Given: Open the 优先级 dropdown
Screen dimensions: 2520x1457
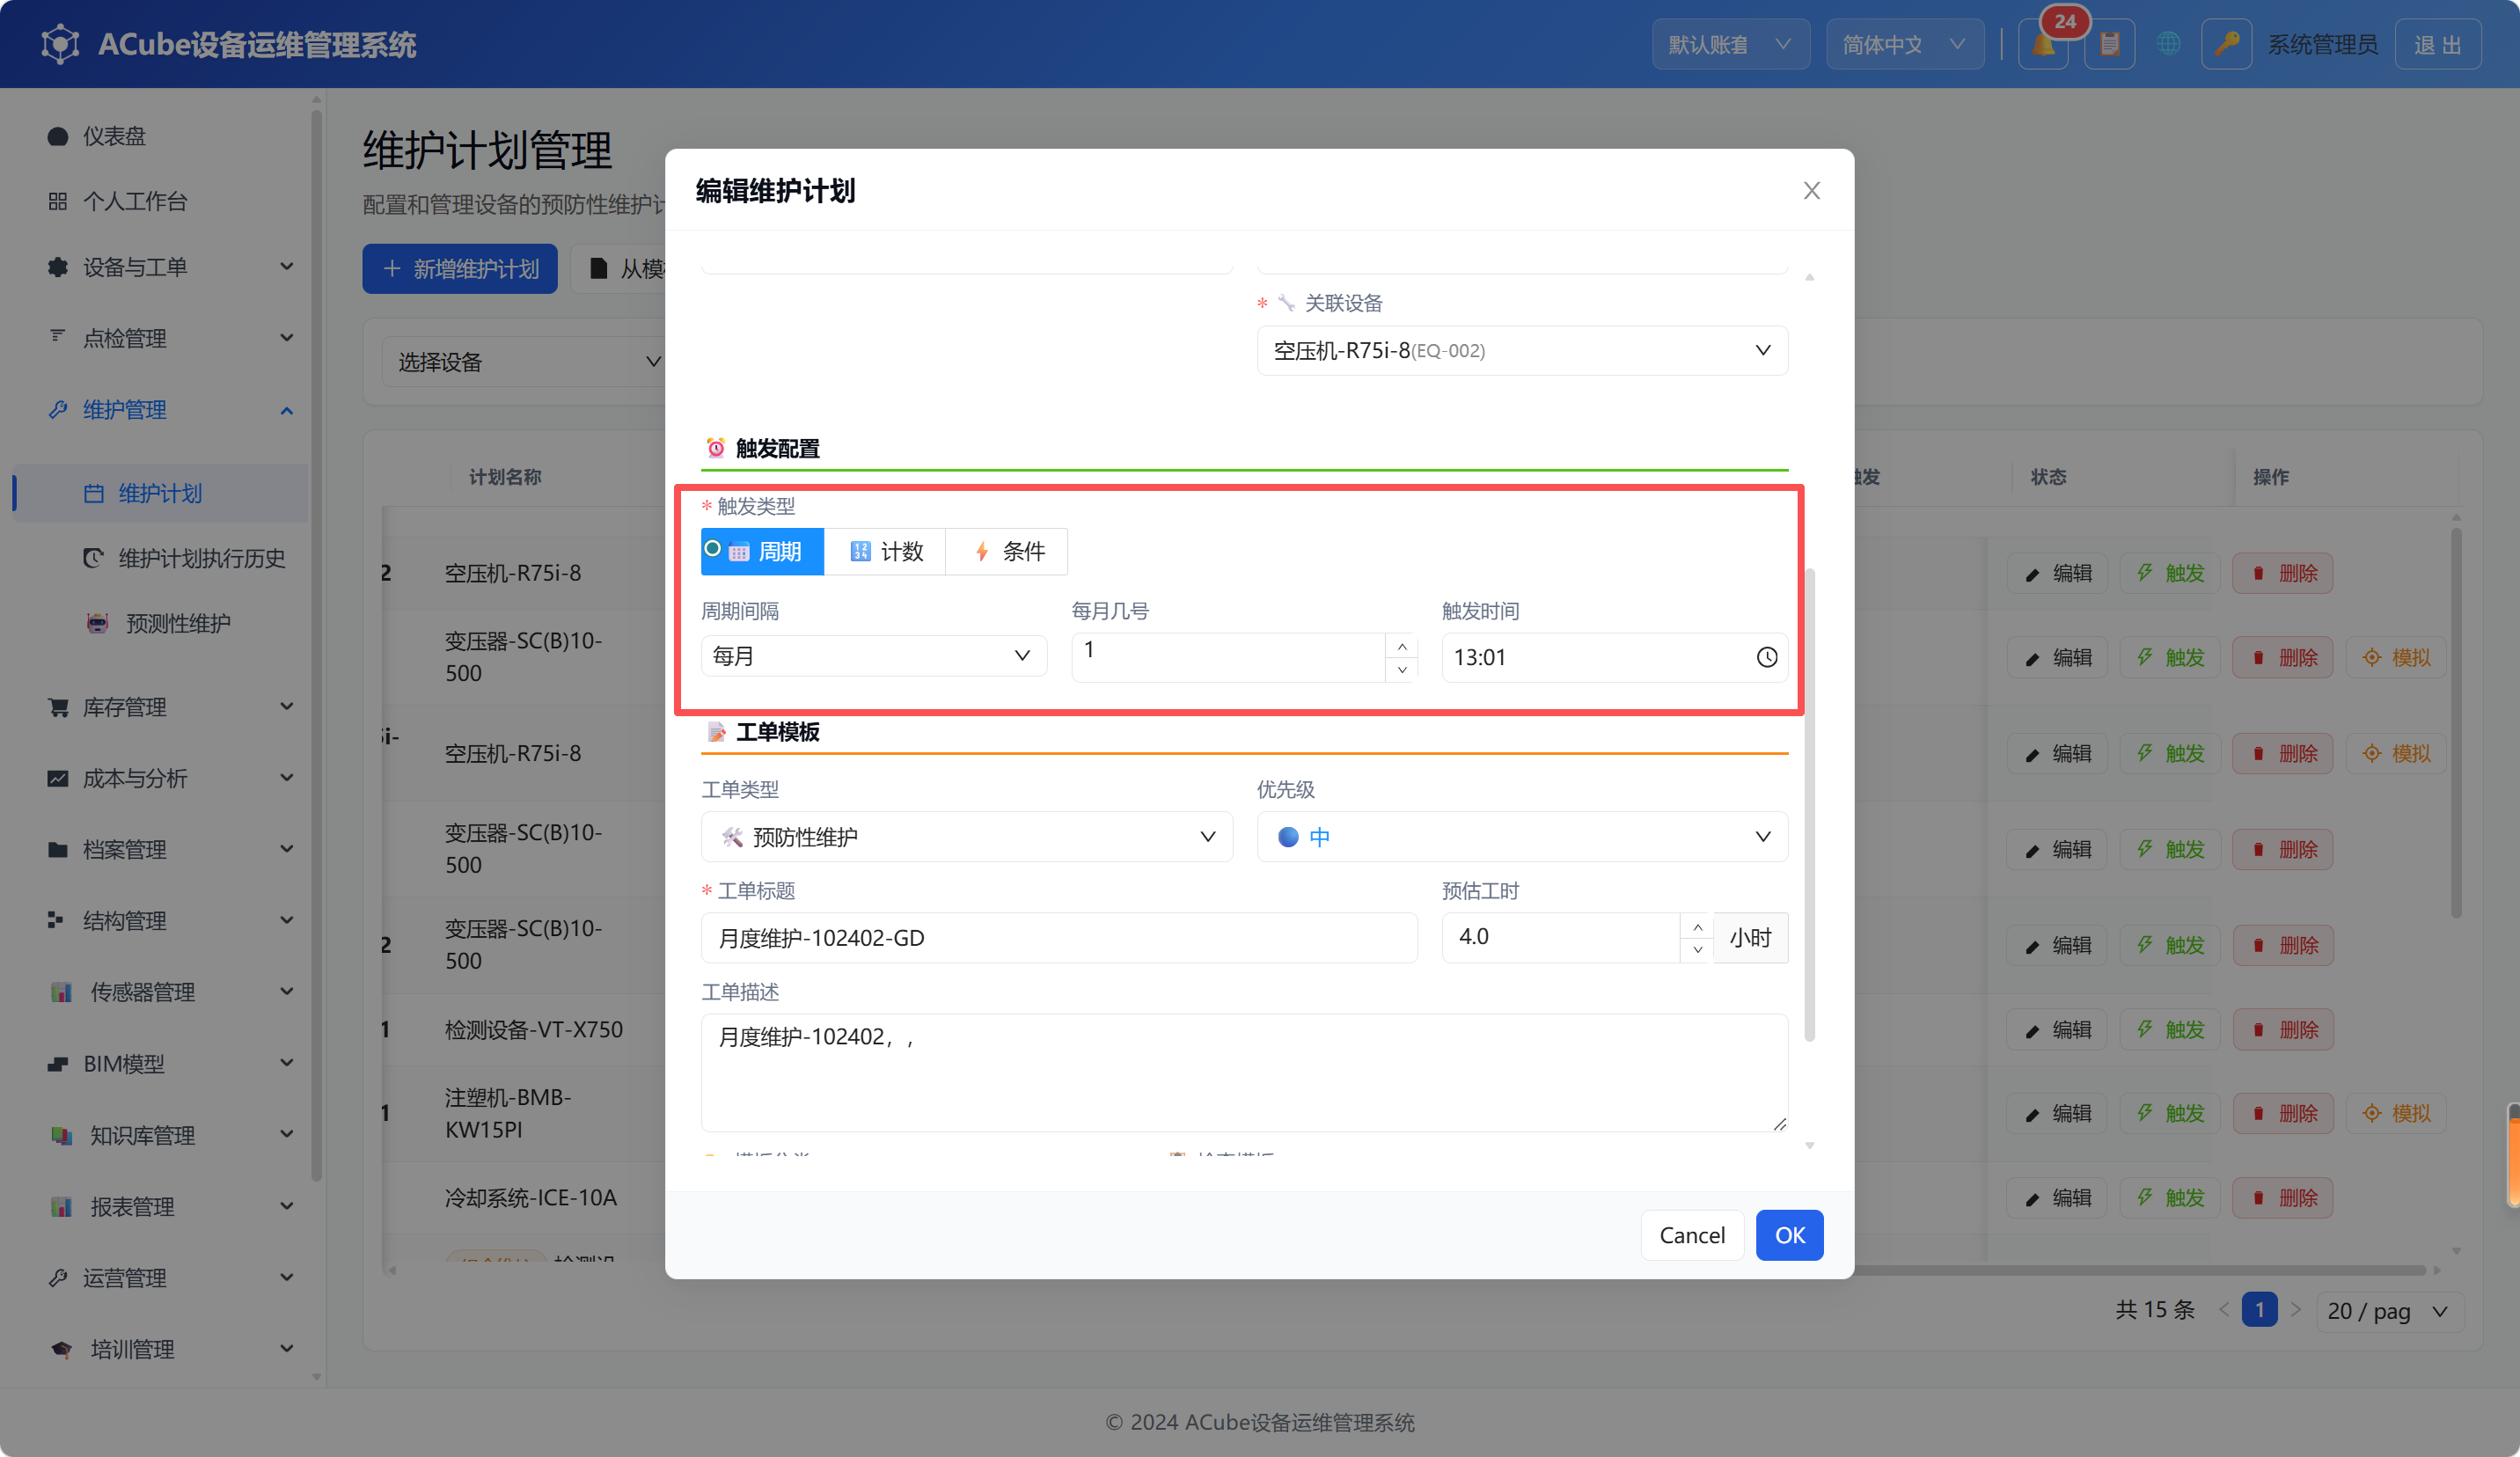Looking at the screenshot, I should 1522,836.
